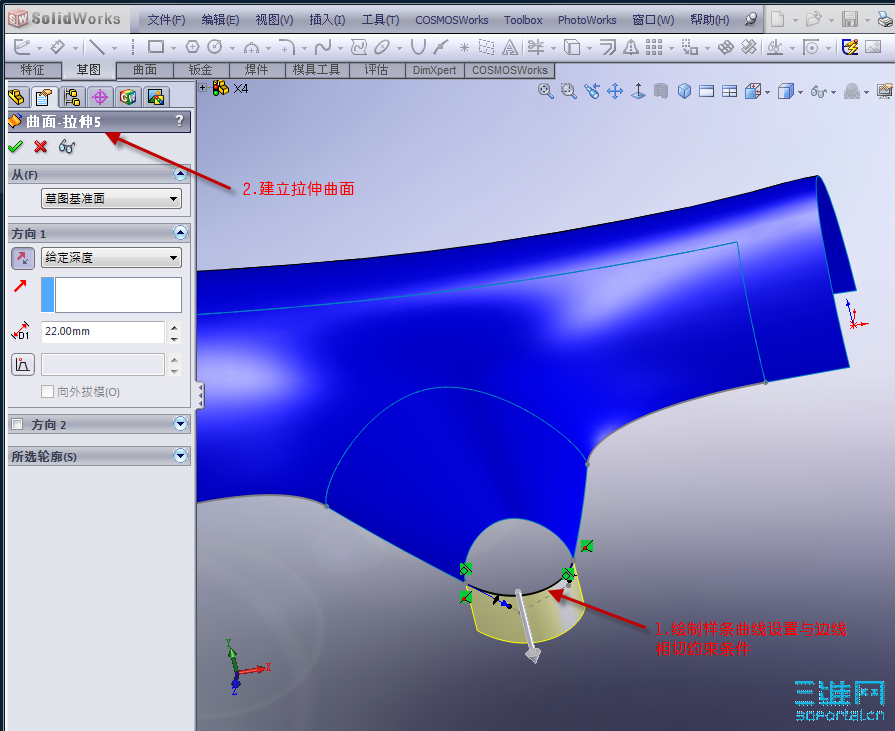Switch to the 焊件 tab

coord(257,70)
